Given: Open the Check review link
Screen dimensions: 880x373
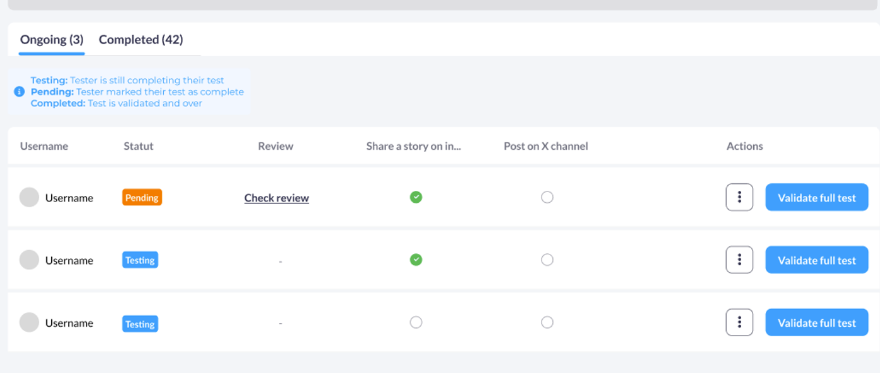Looking at the screenshot, I should click(x=277, y=198).
